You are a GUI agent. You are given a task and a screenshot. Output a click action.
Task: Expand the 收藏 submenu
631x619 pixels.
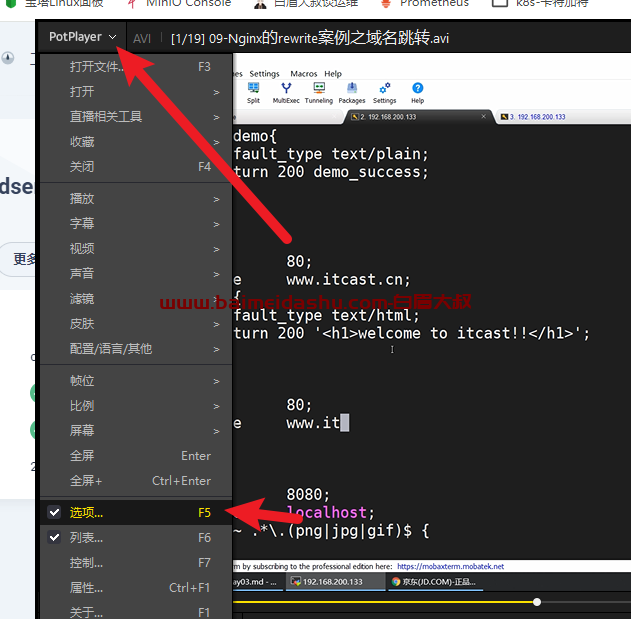pos(136,142)
